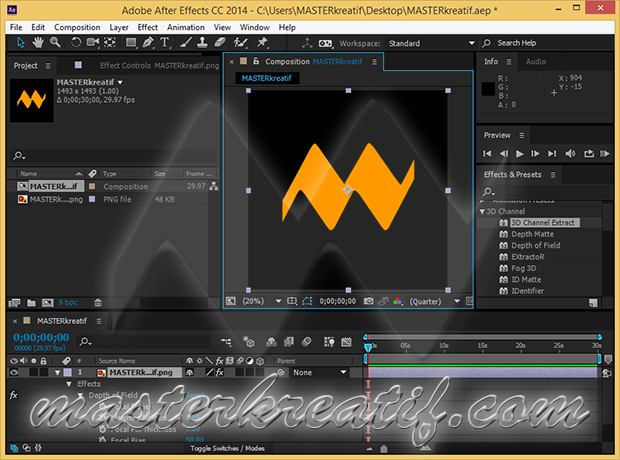Screen dimensions: 620x460
Task: Toggle the viewer lock icon on Composition tab
Action: point(256,61)
